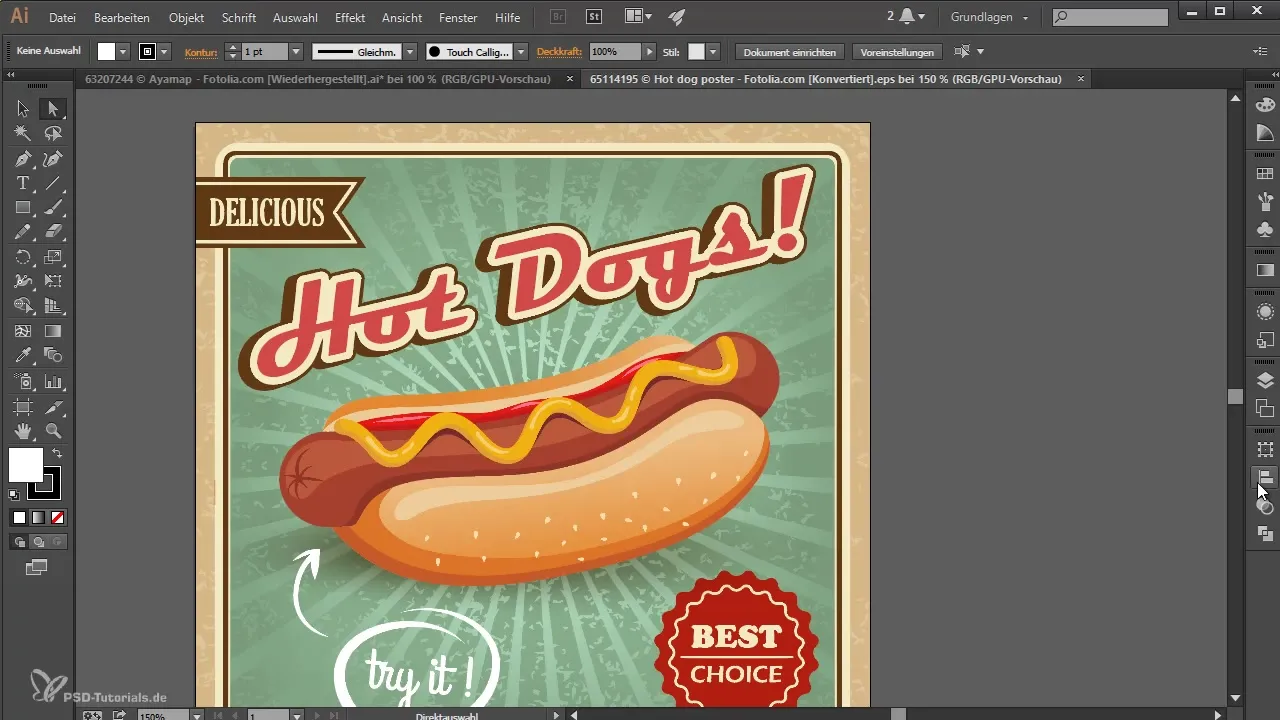Image resolution: width=1280 pixels, height=720 pixels.
Task: Select the Perspective Grid tool
Action: [x=53, y=306]
